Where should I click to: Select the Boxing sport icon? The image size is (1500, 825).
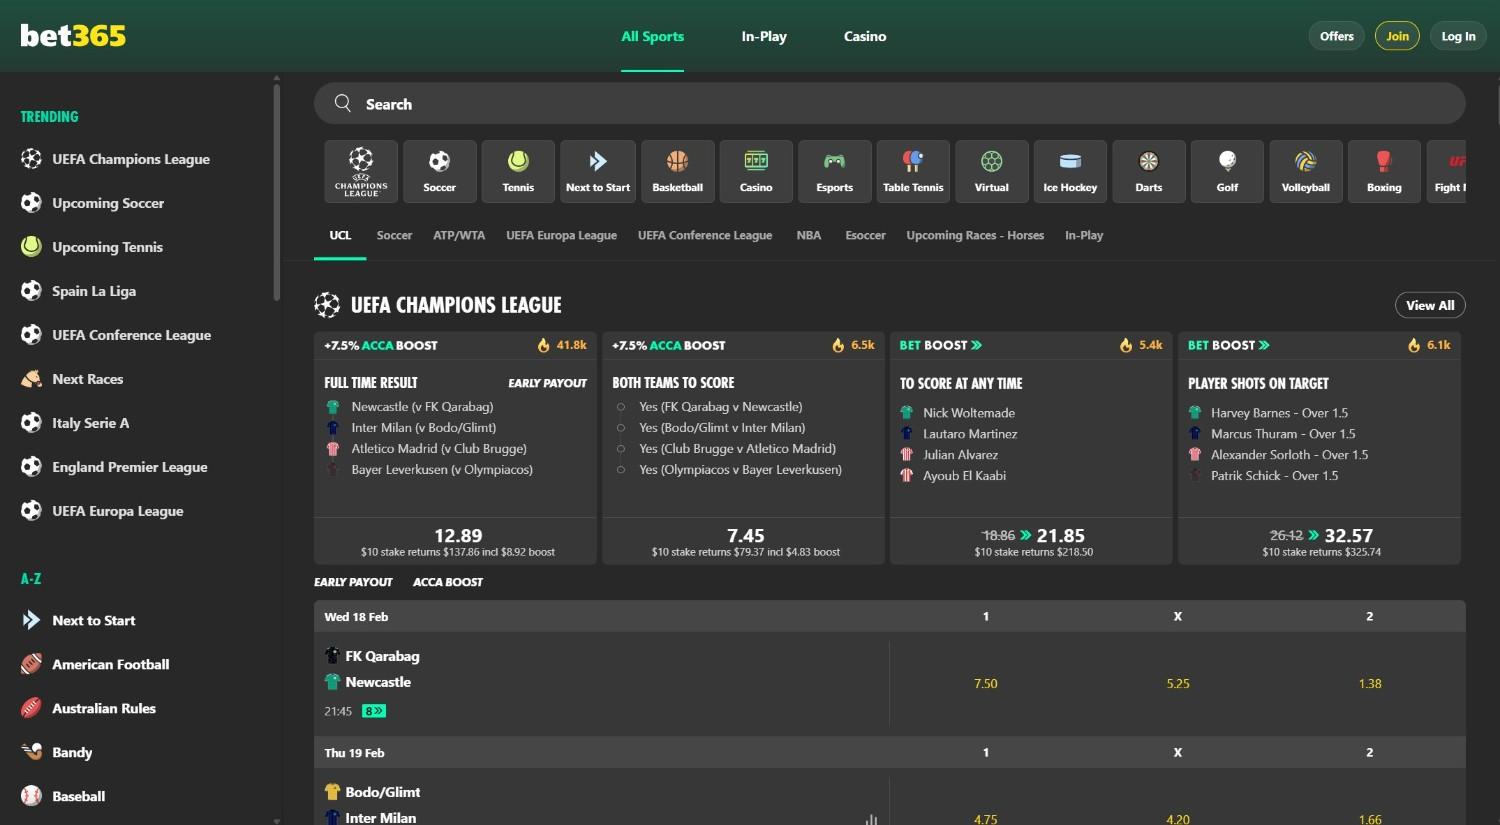pos(1384,170)
